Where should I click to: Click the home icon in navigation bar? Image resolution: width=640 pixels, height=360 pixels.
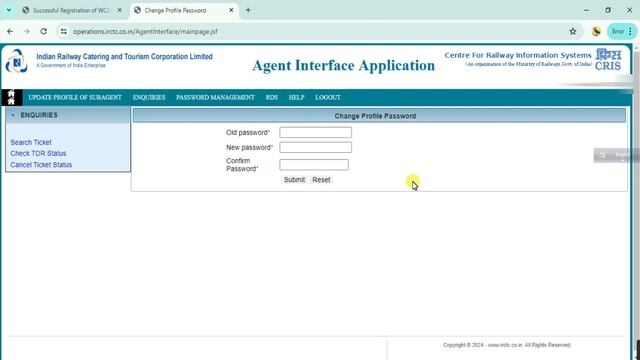(11, 98)
